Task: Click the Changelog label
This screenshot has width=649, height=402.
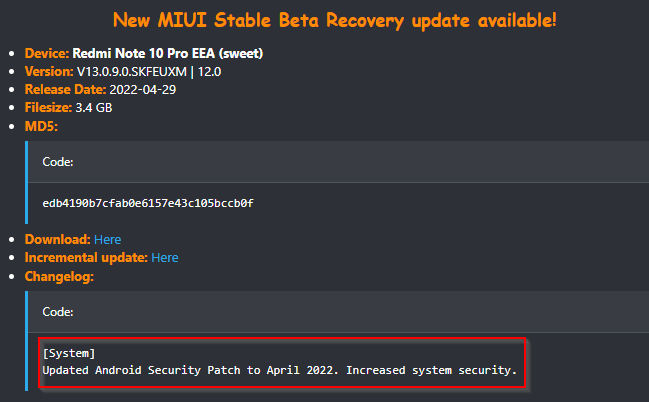Action: (59, 276)
